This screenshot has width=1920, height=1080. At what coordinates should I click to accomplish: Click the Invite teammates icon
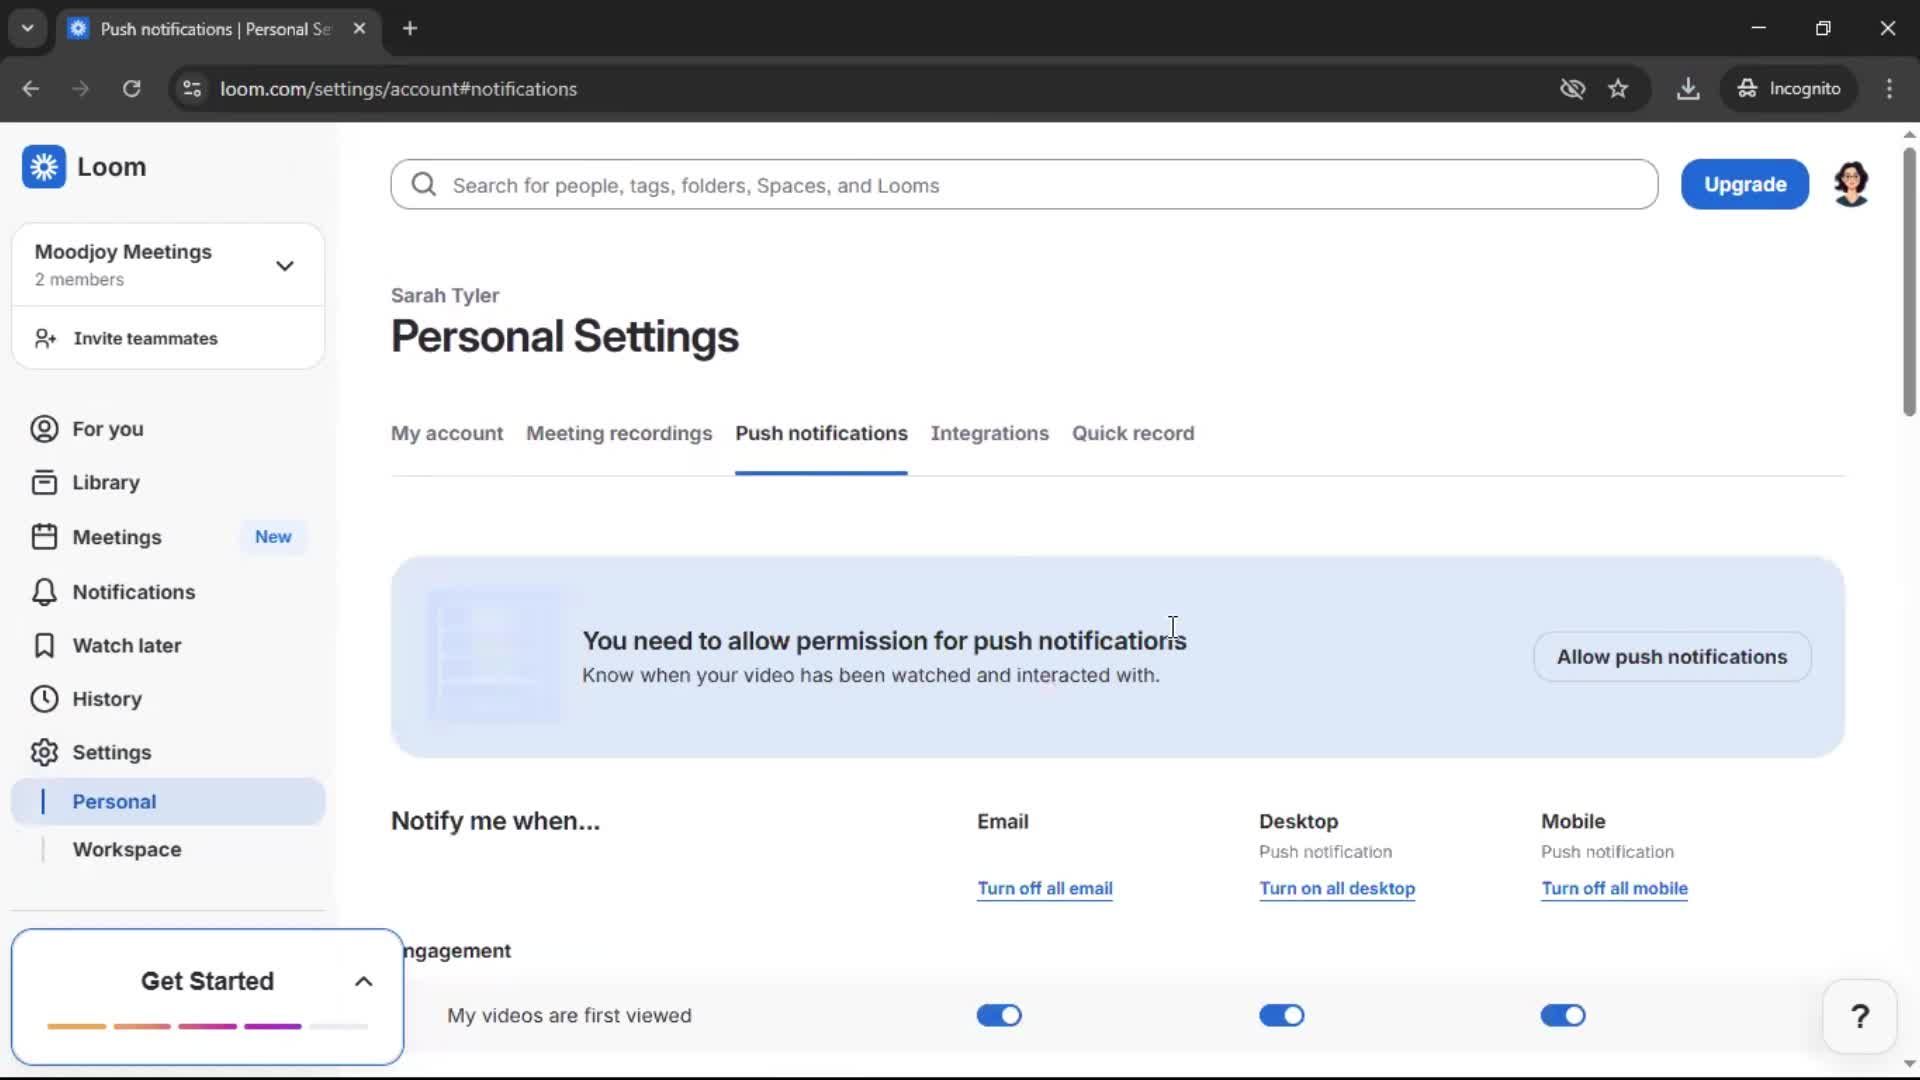pyautogui.click(x=44, y=338)
